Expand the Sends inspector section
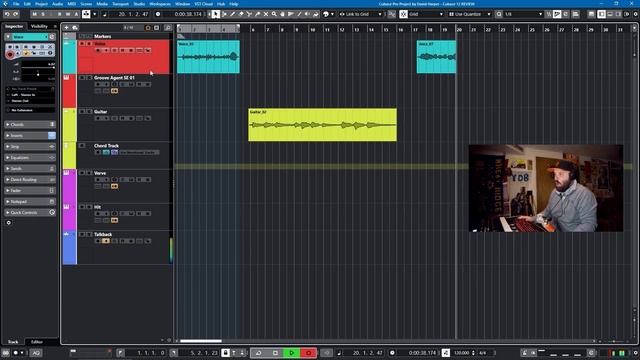This screenshot has height=360, width=640. pos(30,169)
